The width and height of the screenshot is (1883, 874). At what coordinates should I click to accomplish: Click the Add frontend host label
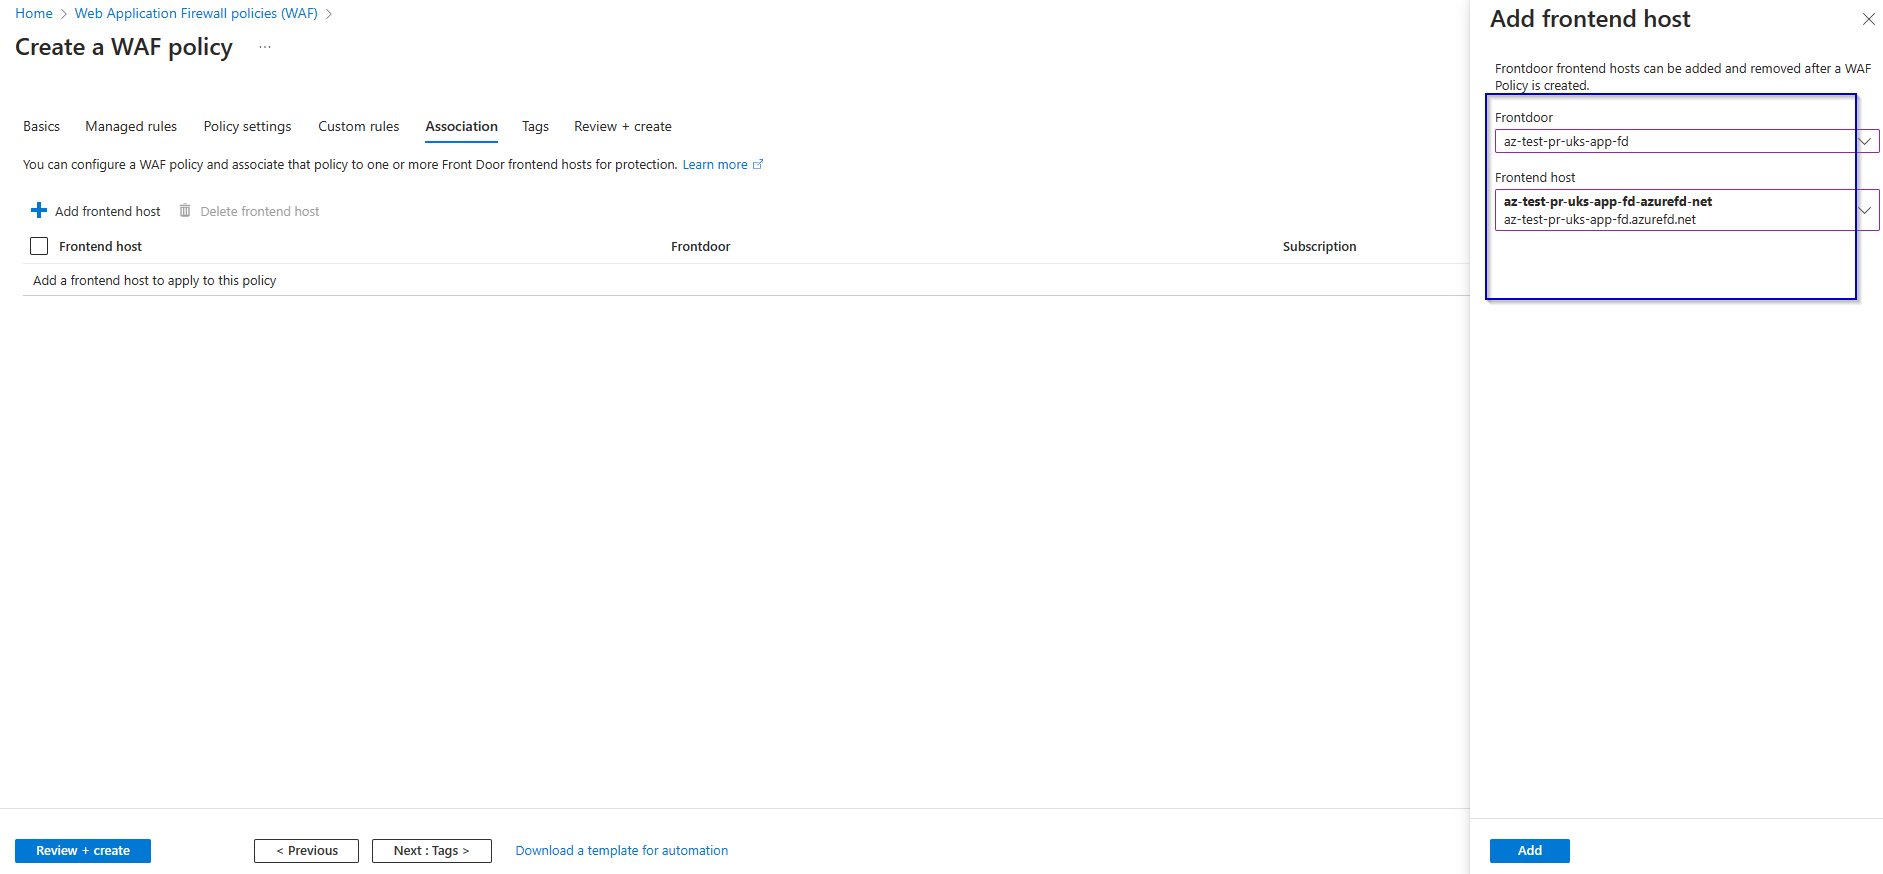point(108,211)
